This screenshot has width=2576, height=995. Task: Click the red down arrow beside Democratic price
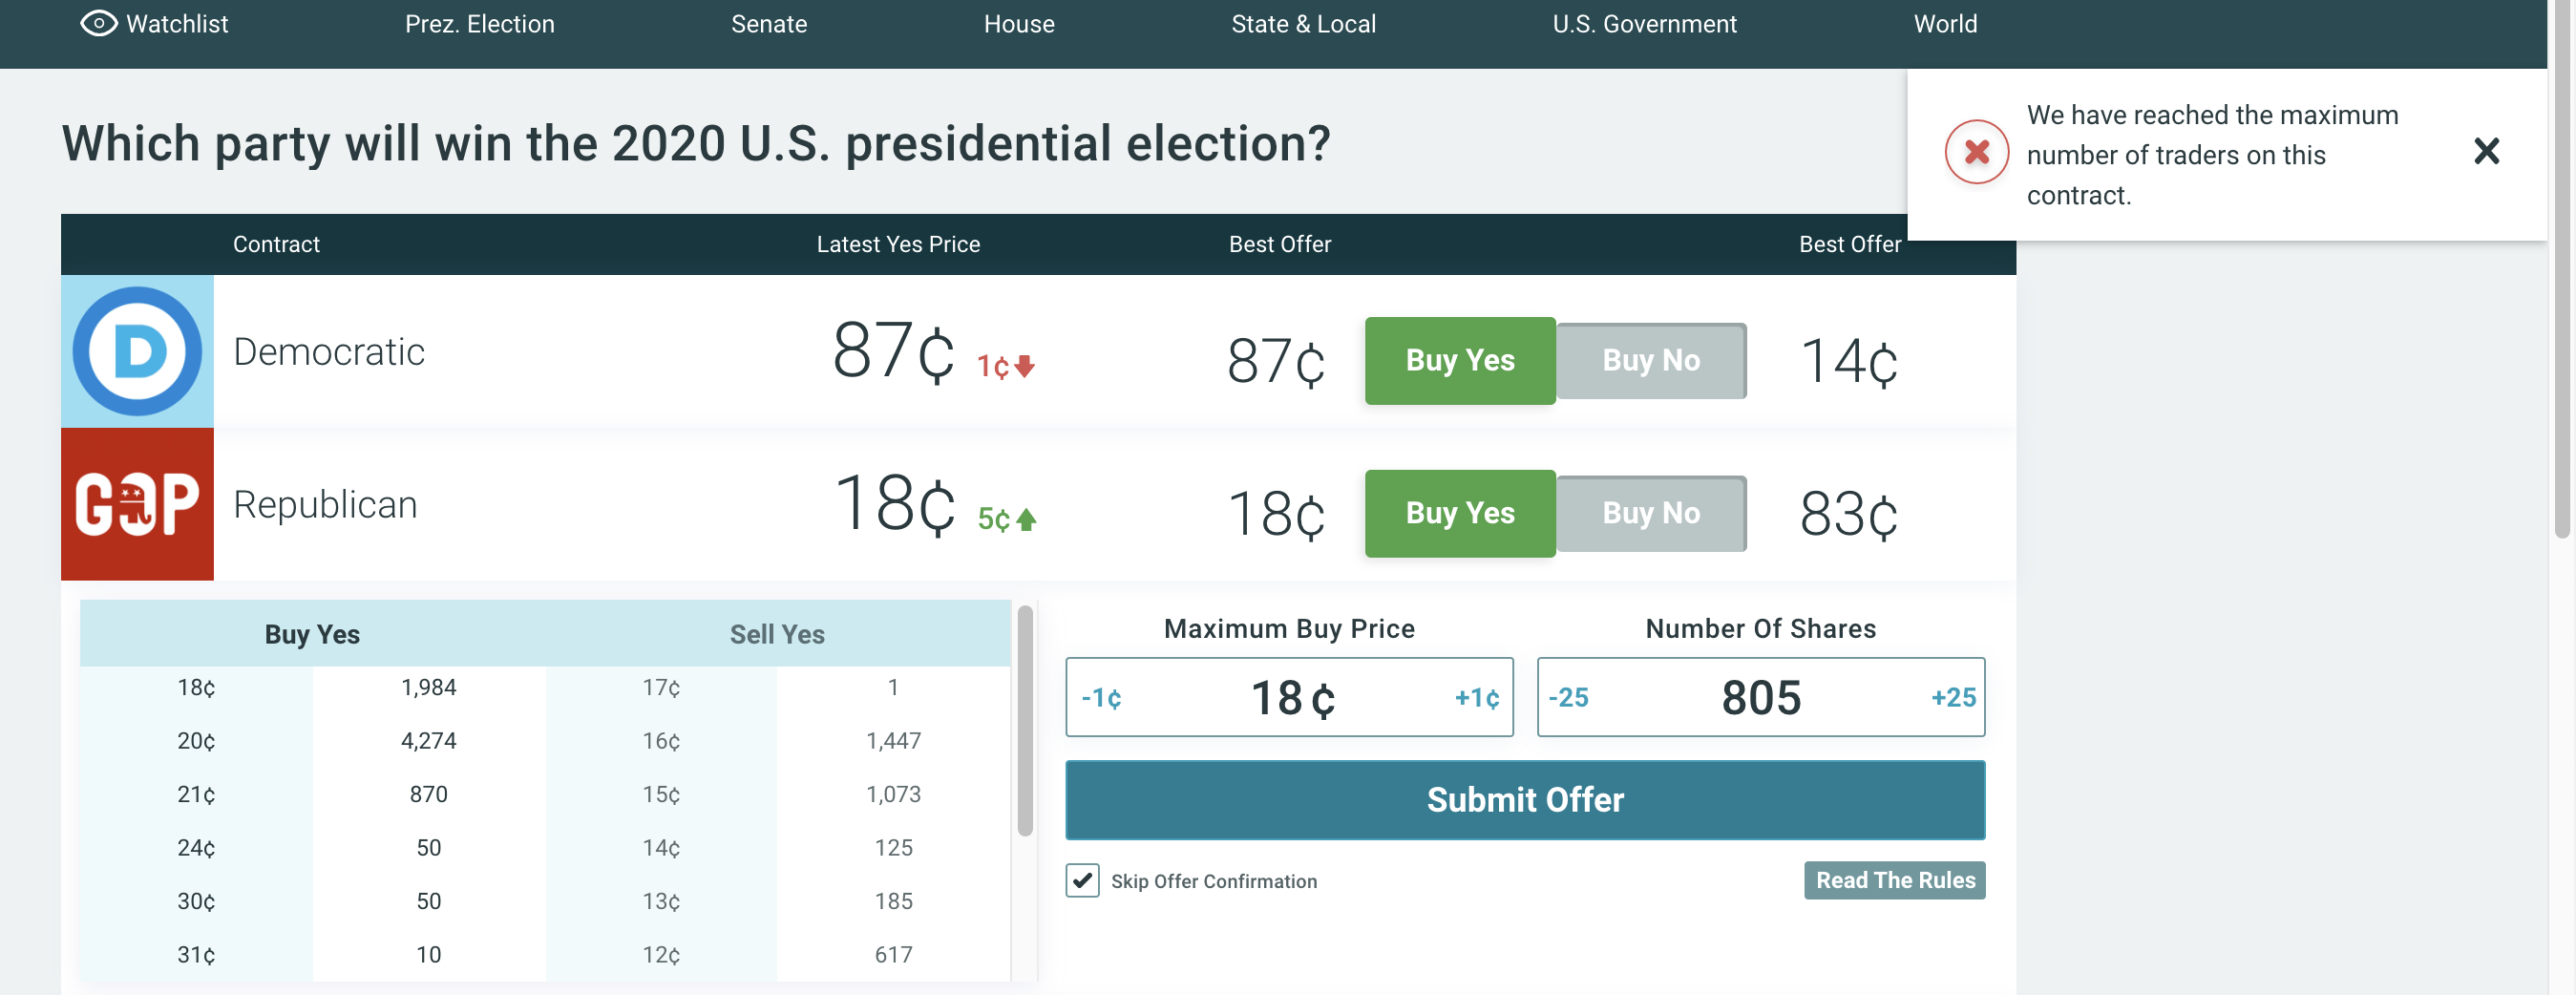pos(1024,366)
